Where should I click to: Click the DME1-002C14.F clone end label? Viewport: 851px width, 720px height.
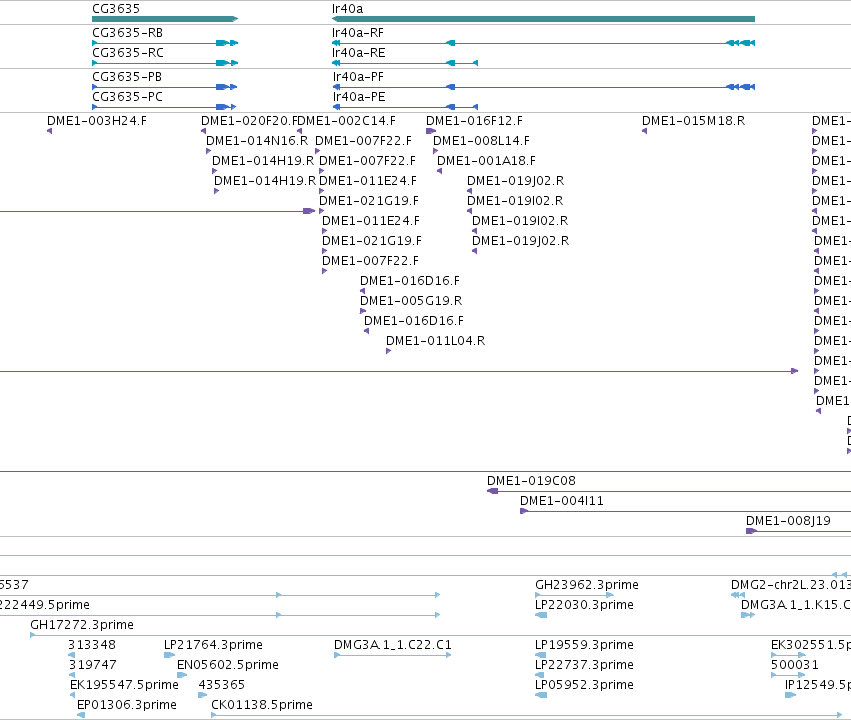pos(347,120)
